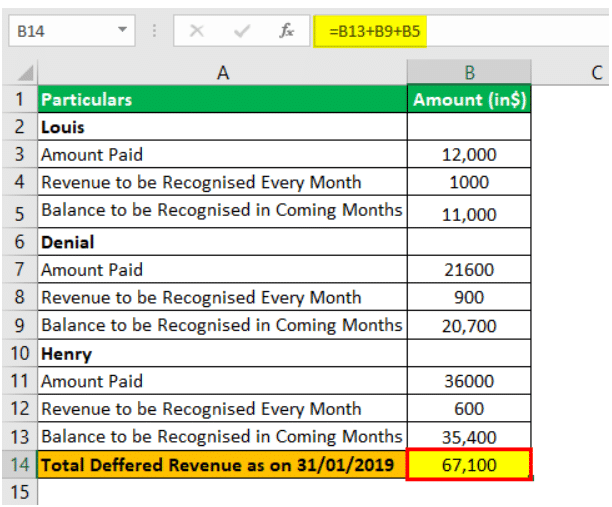Viewport: 612px width, 507px height.
Task: Select 'Revenue to be Recognised Every Month' row 4
Action: [x=222, y=182]
